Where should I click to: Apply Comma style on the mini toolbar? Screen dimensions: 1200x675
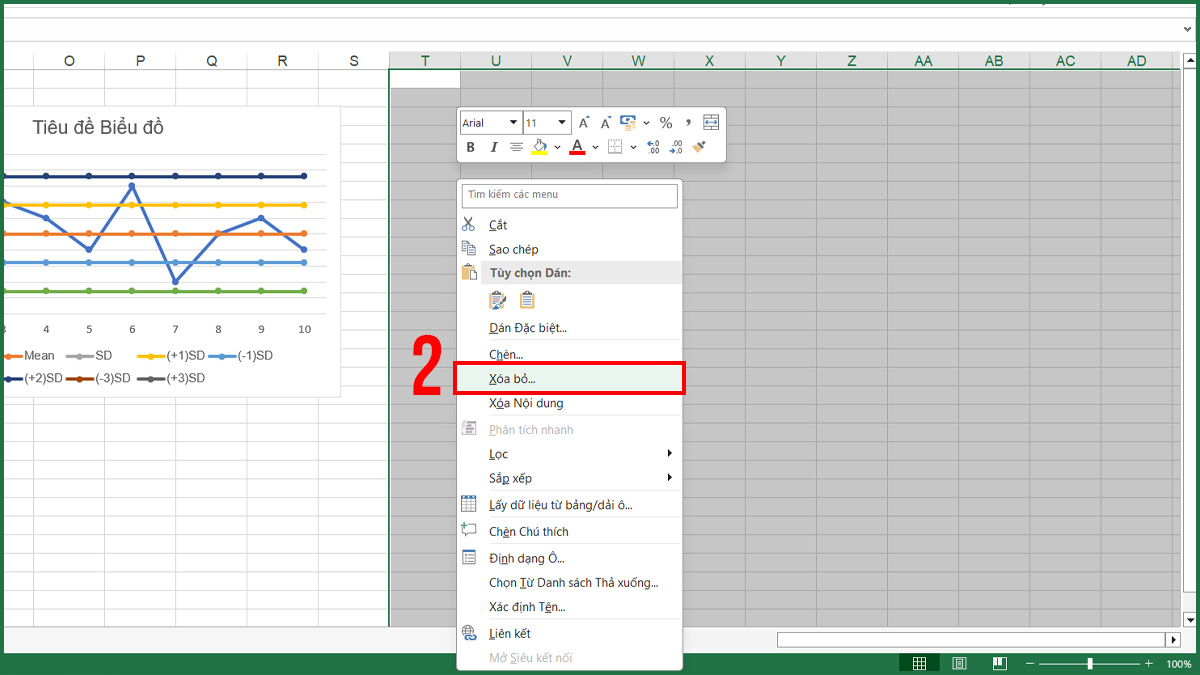point(689,122)
